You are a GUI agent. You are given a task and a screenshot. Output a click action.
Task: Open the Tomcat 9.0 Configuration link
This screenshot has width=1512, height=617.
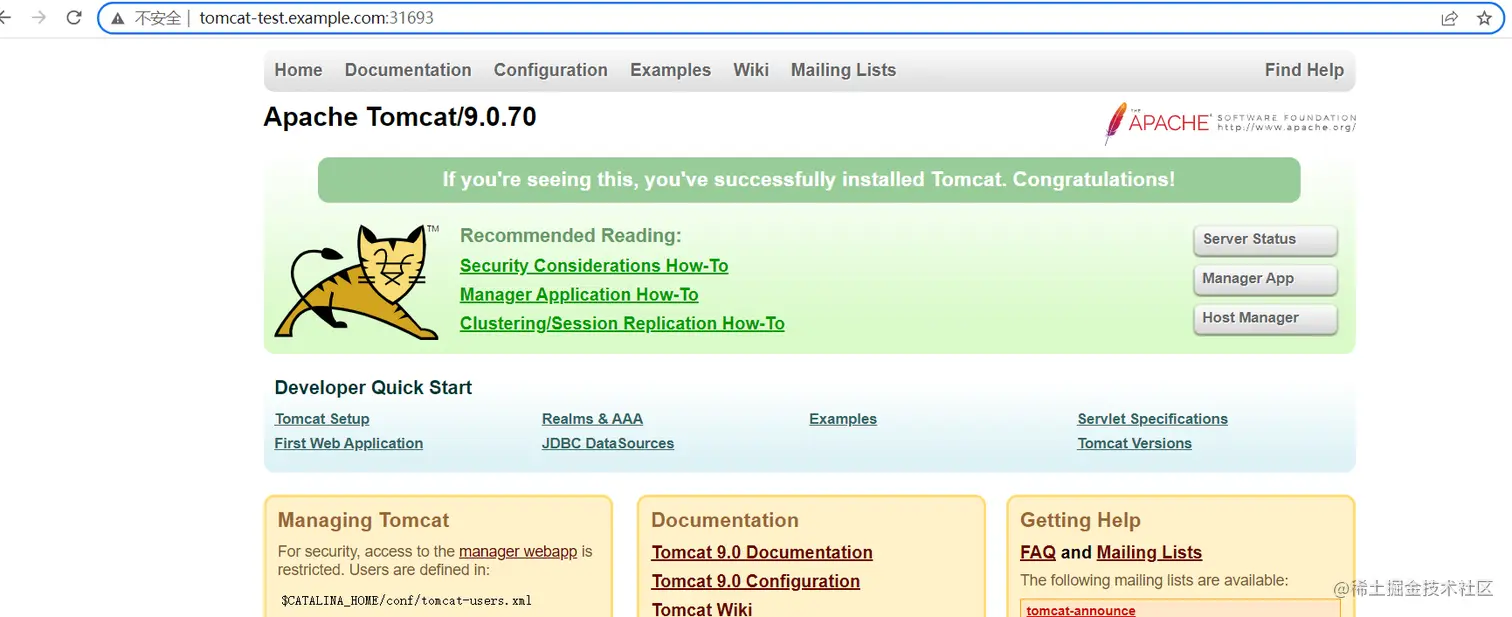click(x=756, y=582)
